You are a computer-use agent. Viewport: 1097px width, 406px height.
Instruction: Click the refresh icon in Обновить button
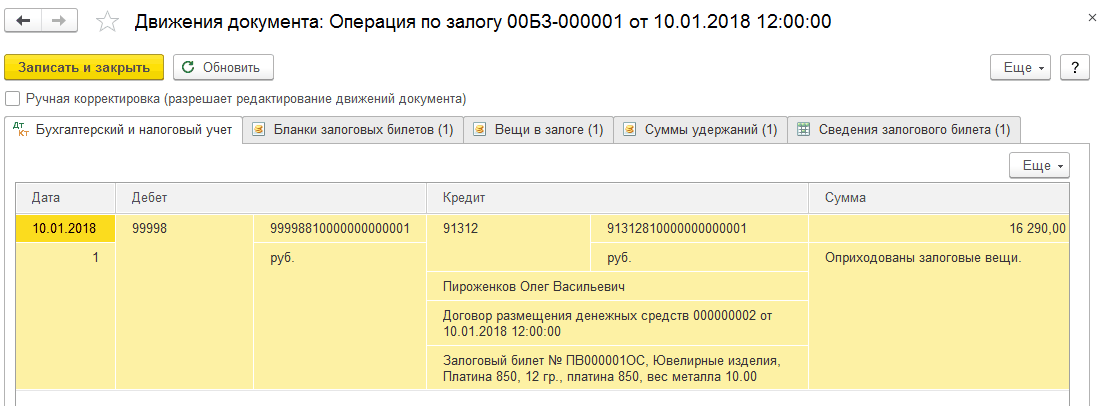pos(187,68)
